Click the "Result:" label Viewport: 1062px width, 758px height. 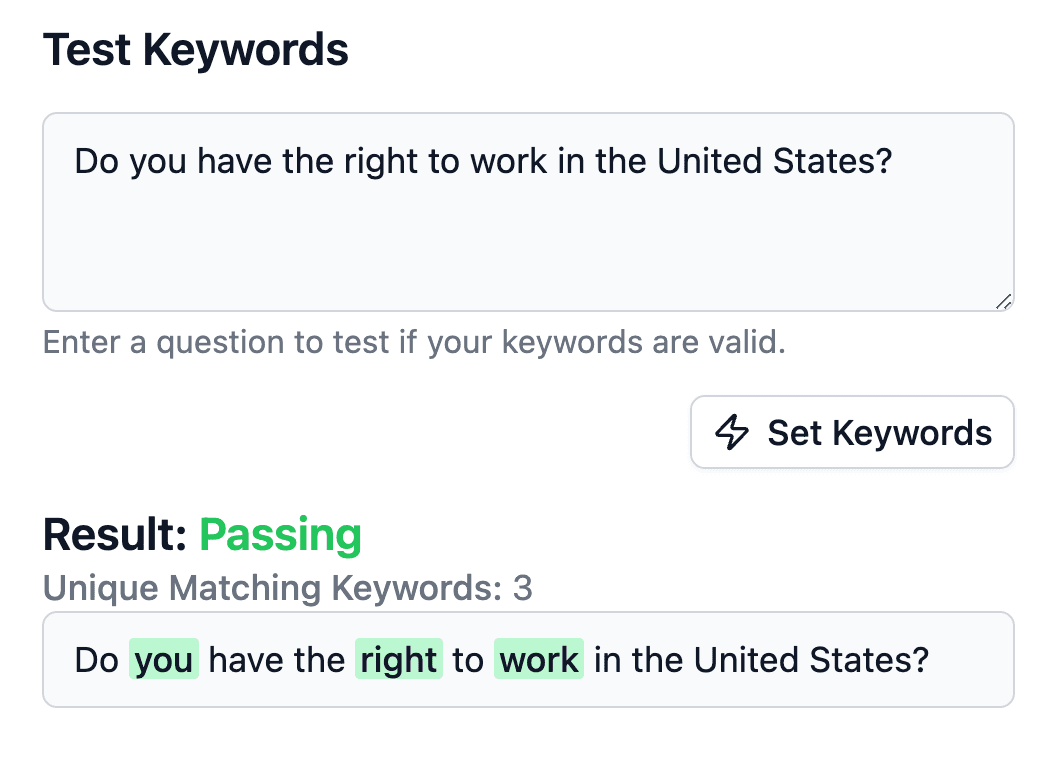116,535
